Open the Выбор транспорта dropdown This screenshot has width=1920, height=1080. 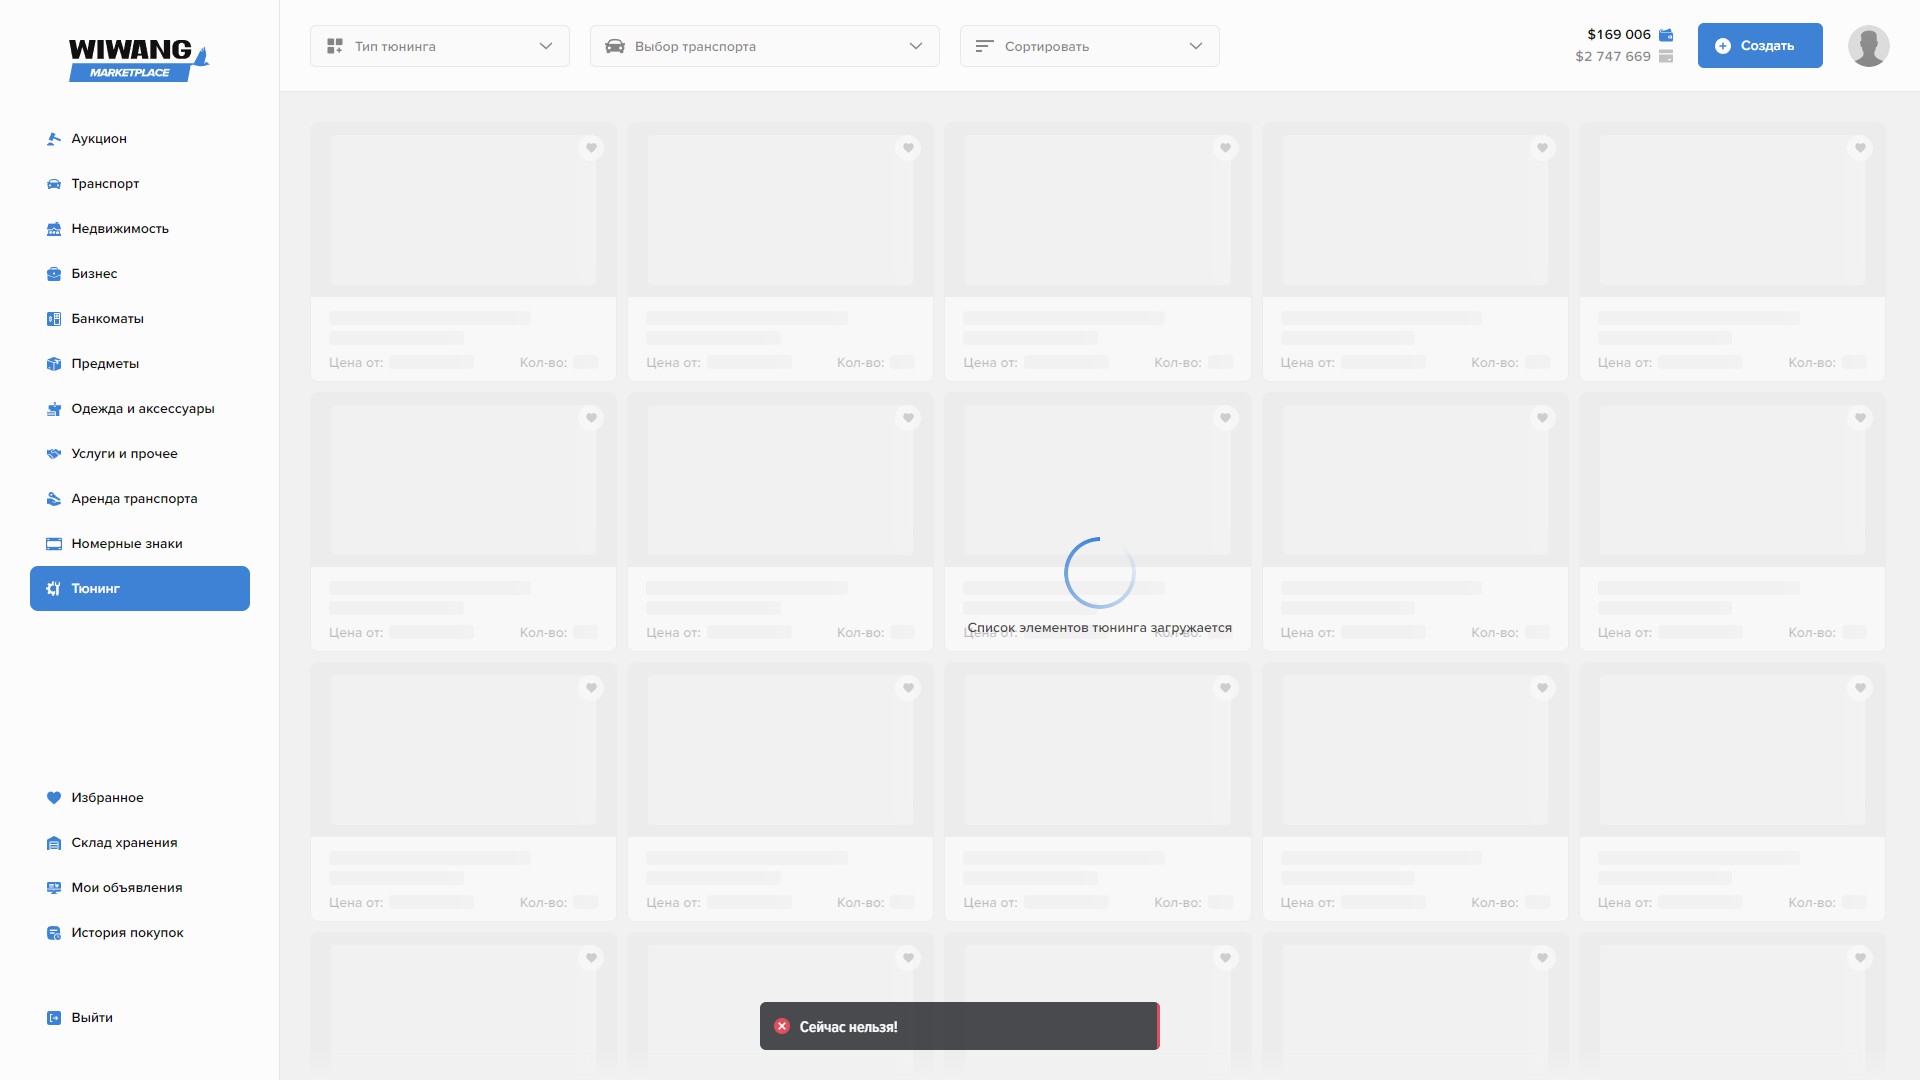[x=764, y=46]
